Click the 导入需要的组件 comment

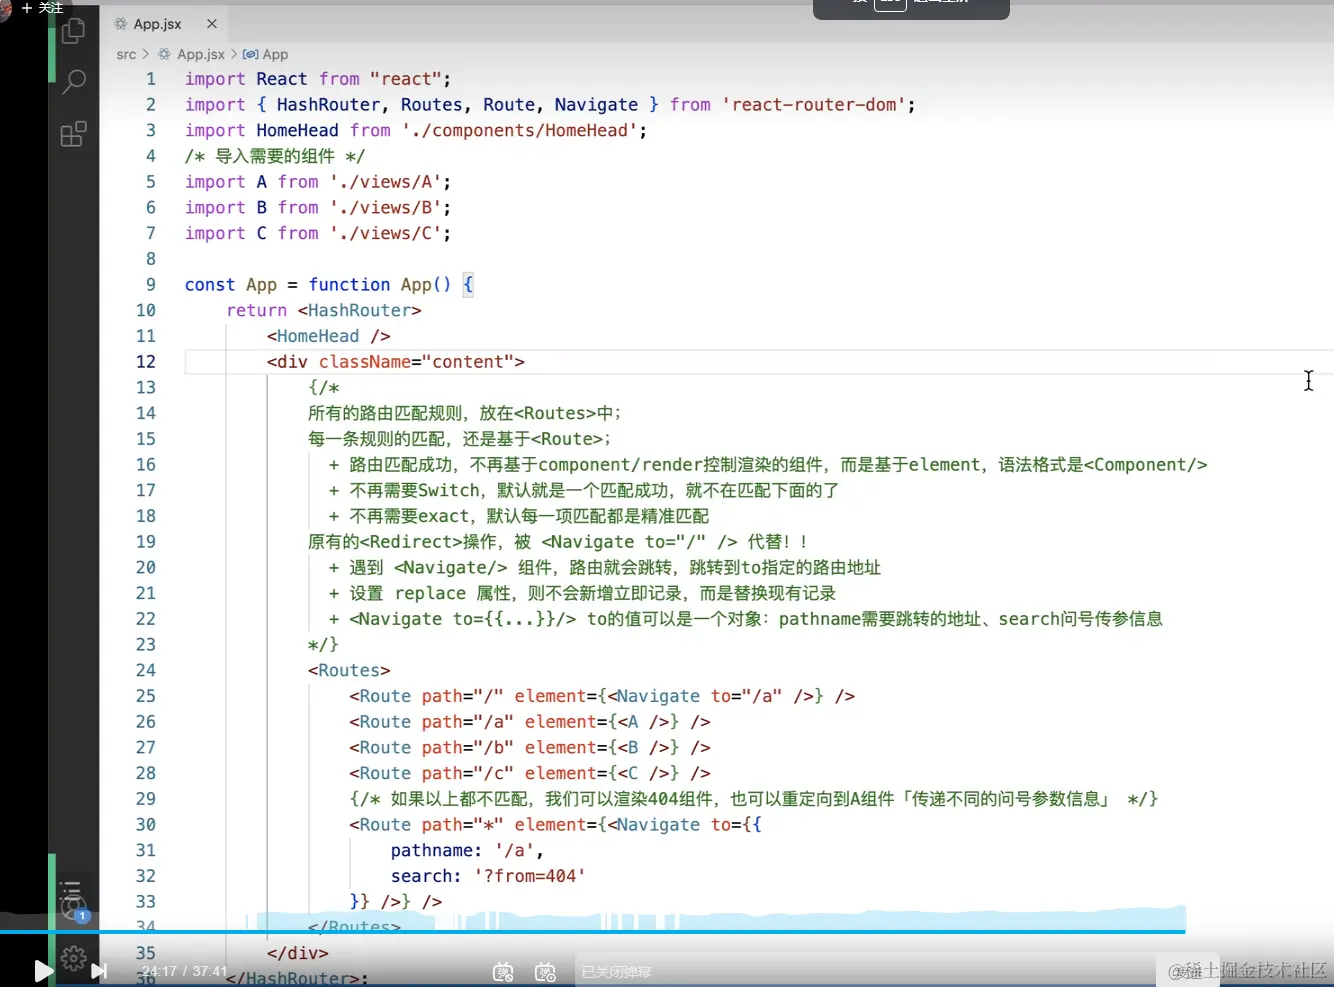275,157
